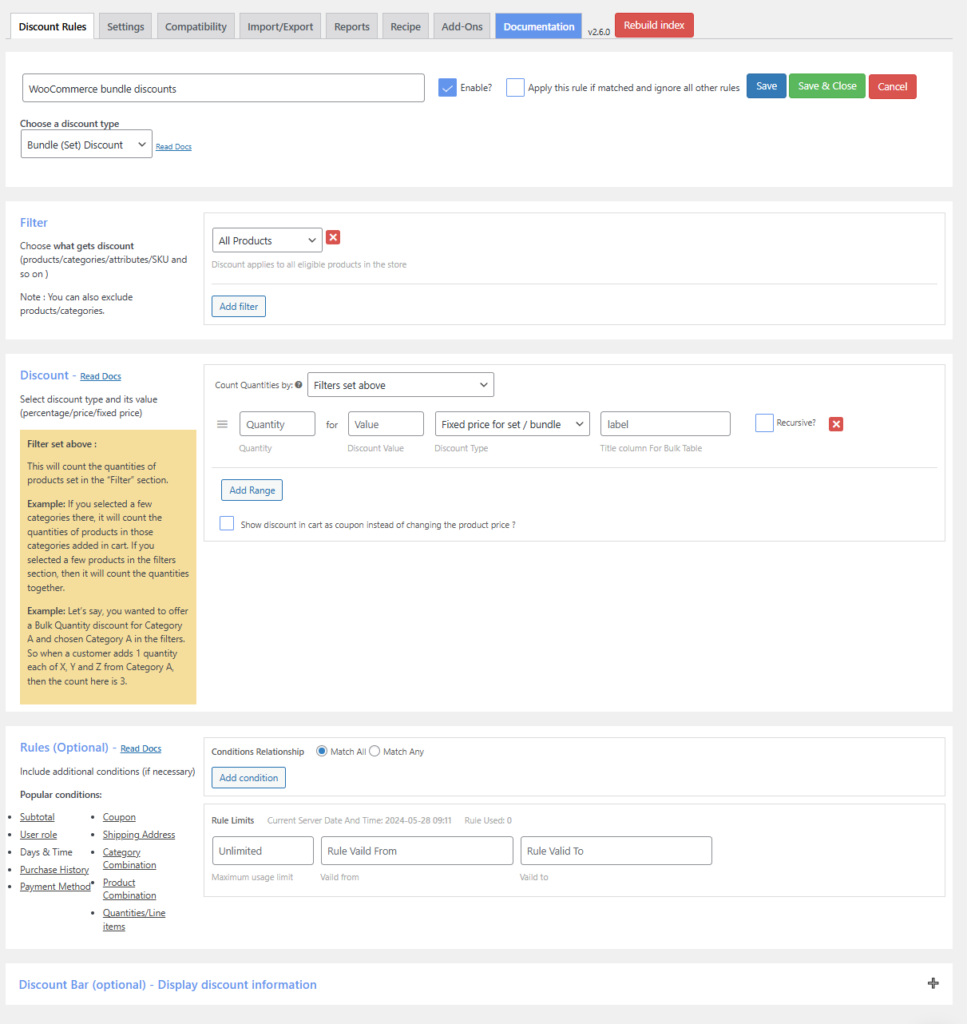
Task: Remove the All Products filter via red X
Action: (331, 238)
